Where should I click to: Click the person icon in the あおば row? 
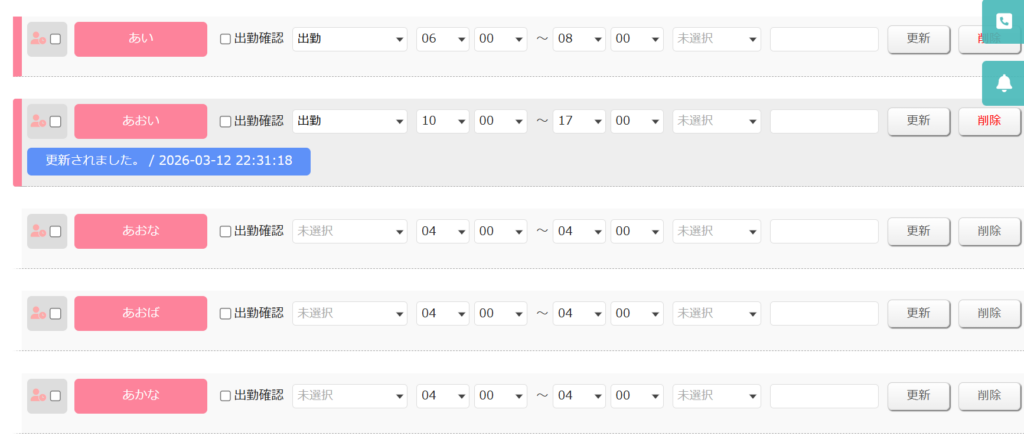click(39, 313)
